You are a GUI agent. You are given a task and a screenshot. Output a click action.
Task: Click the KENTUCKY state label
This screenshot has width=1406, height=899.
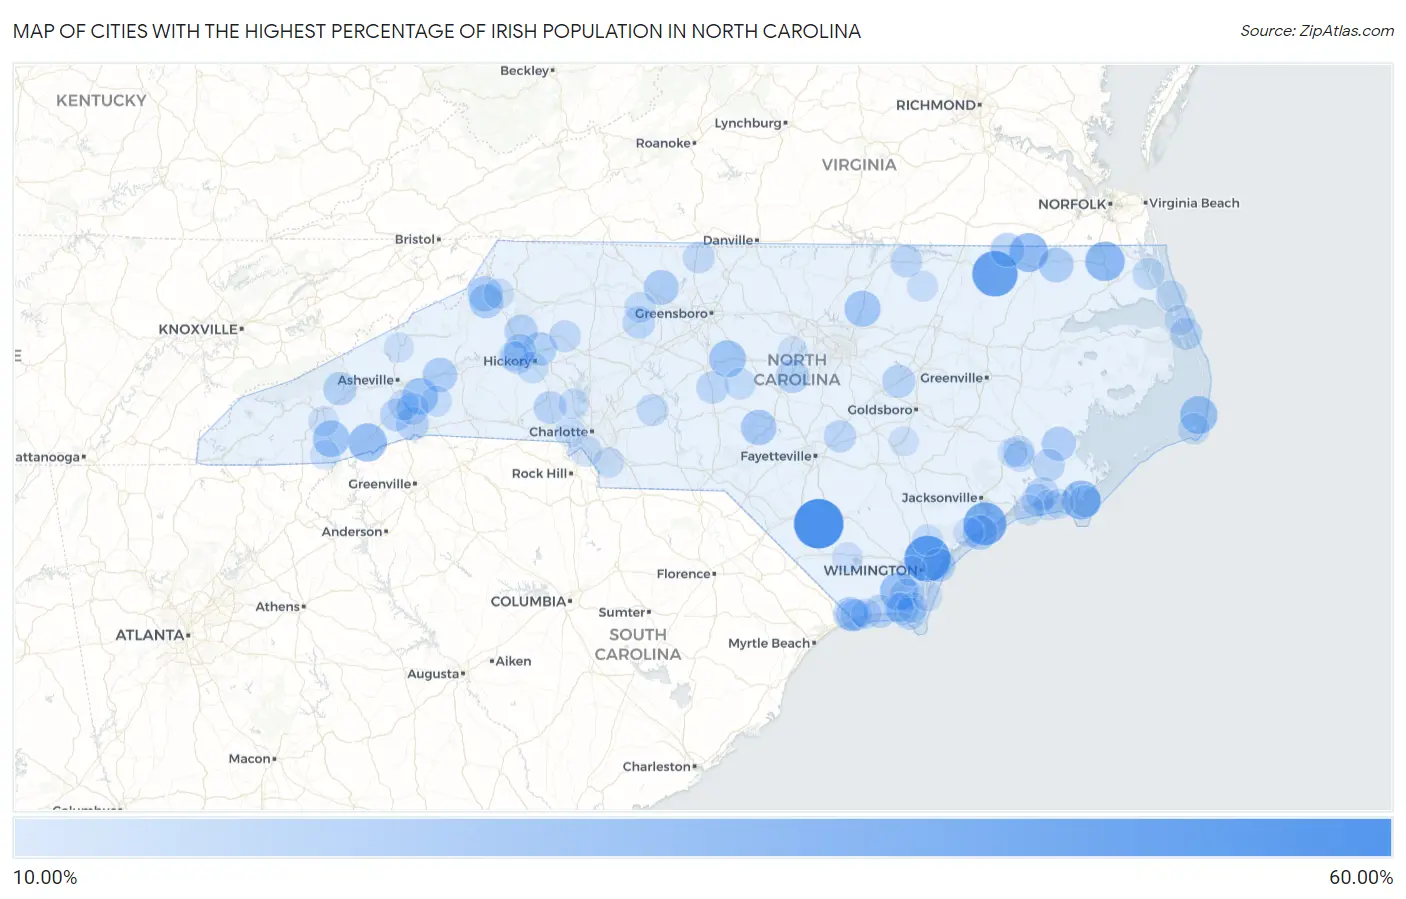[101, 100]
